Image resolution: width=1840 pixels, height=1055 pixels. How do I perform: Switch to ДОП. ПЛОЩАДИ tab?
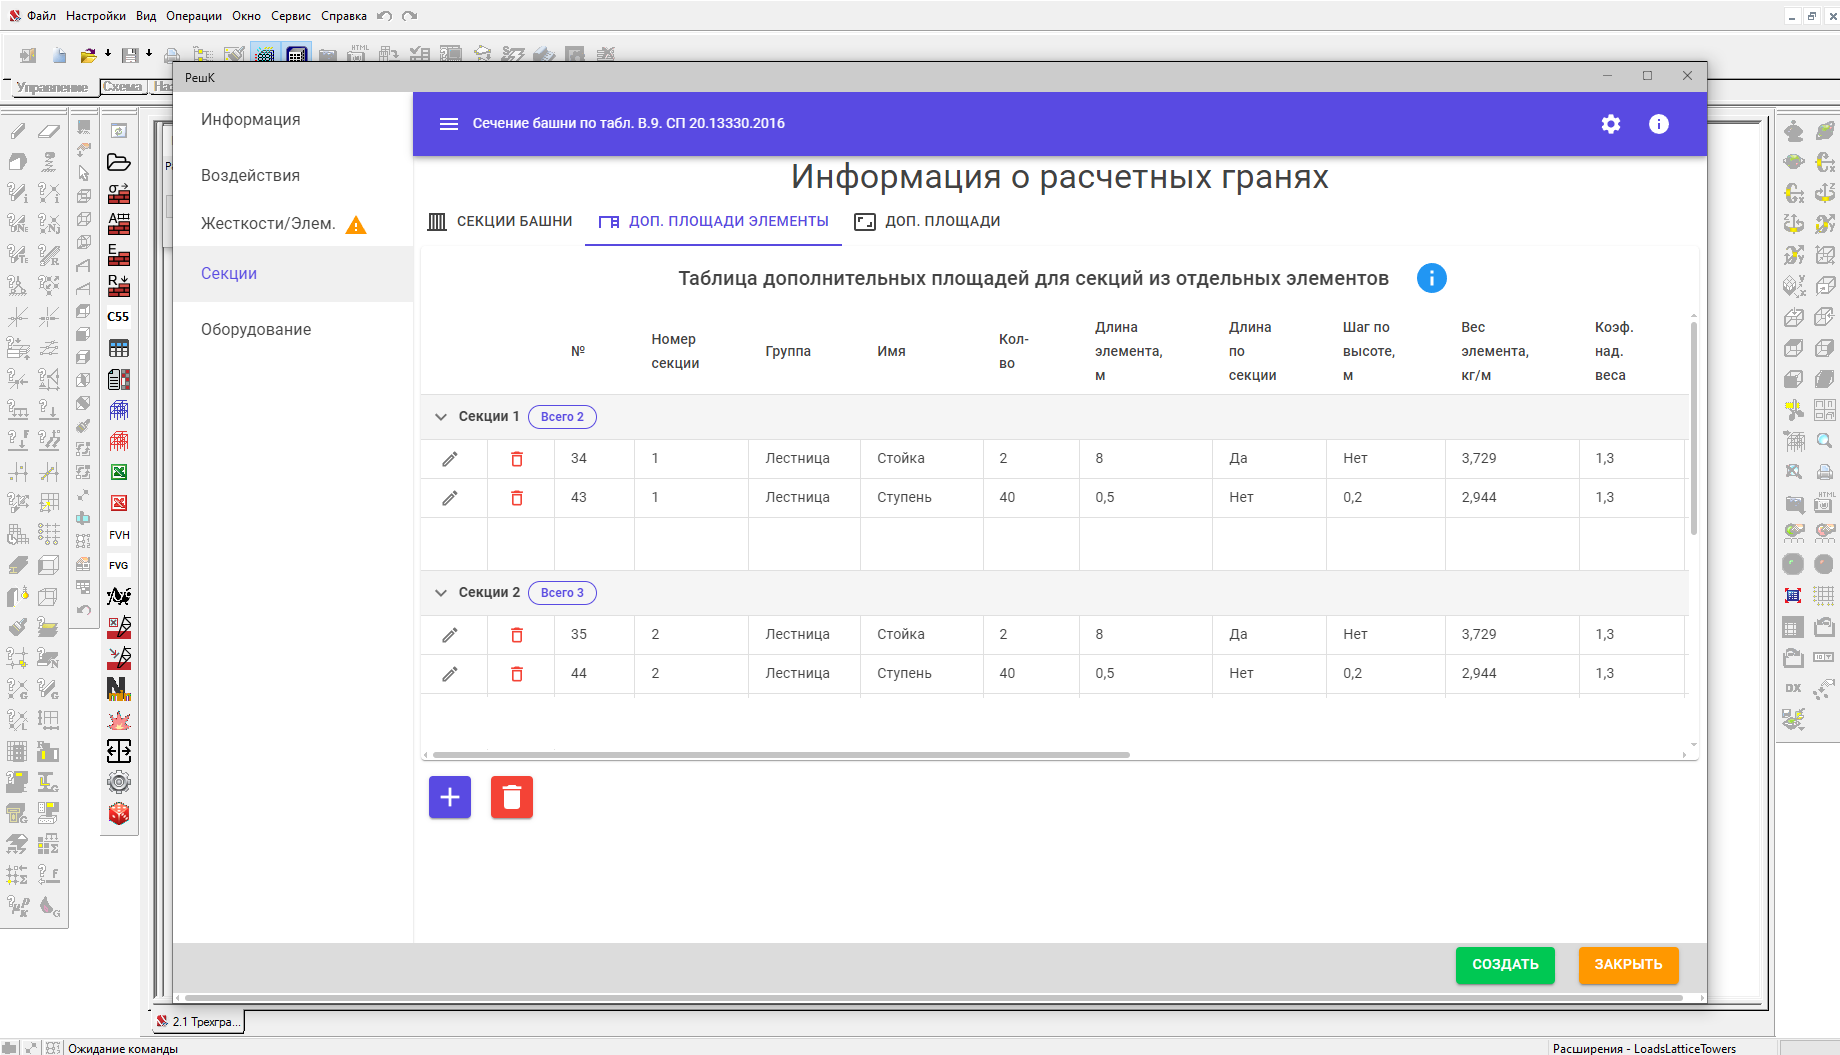click(927, 221)
